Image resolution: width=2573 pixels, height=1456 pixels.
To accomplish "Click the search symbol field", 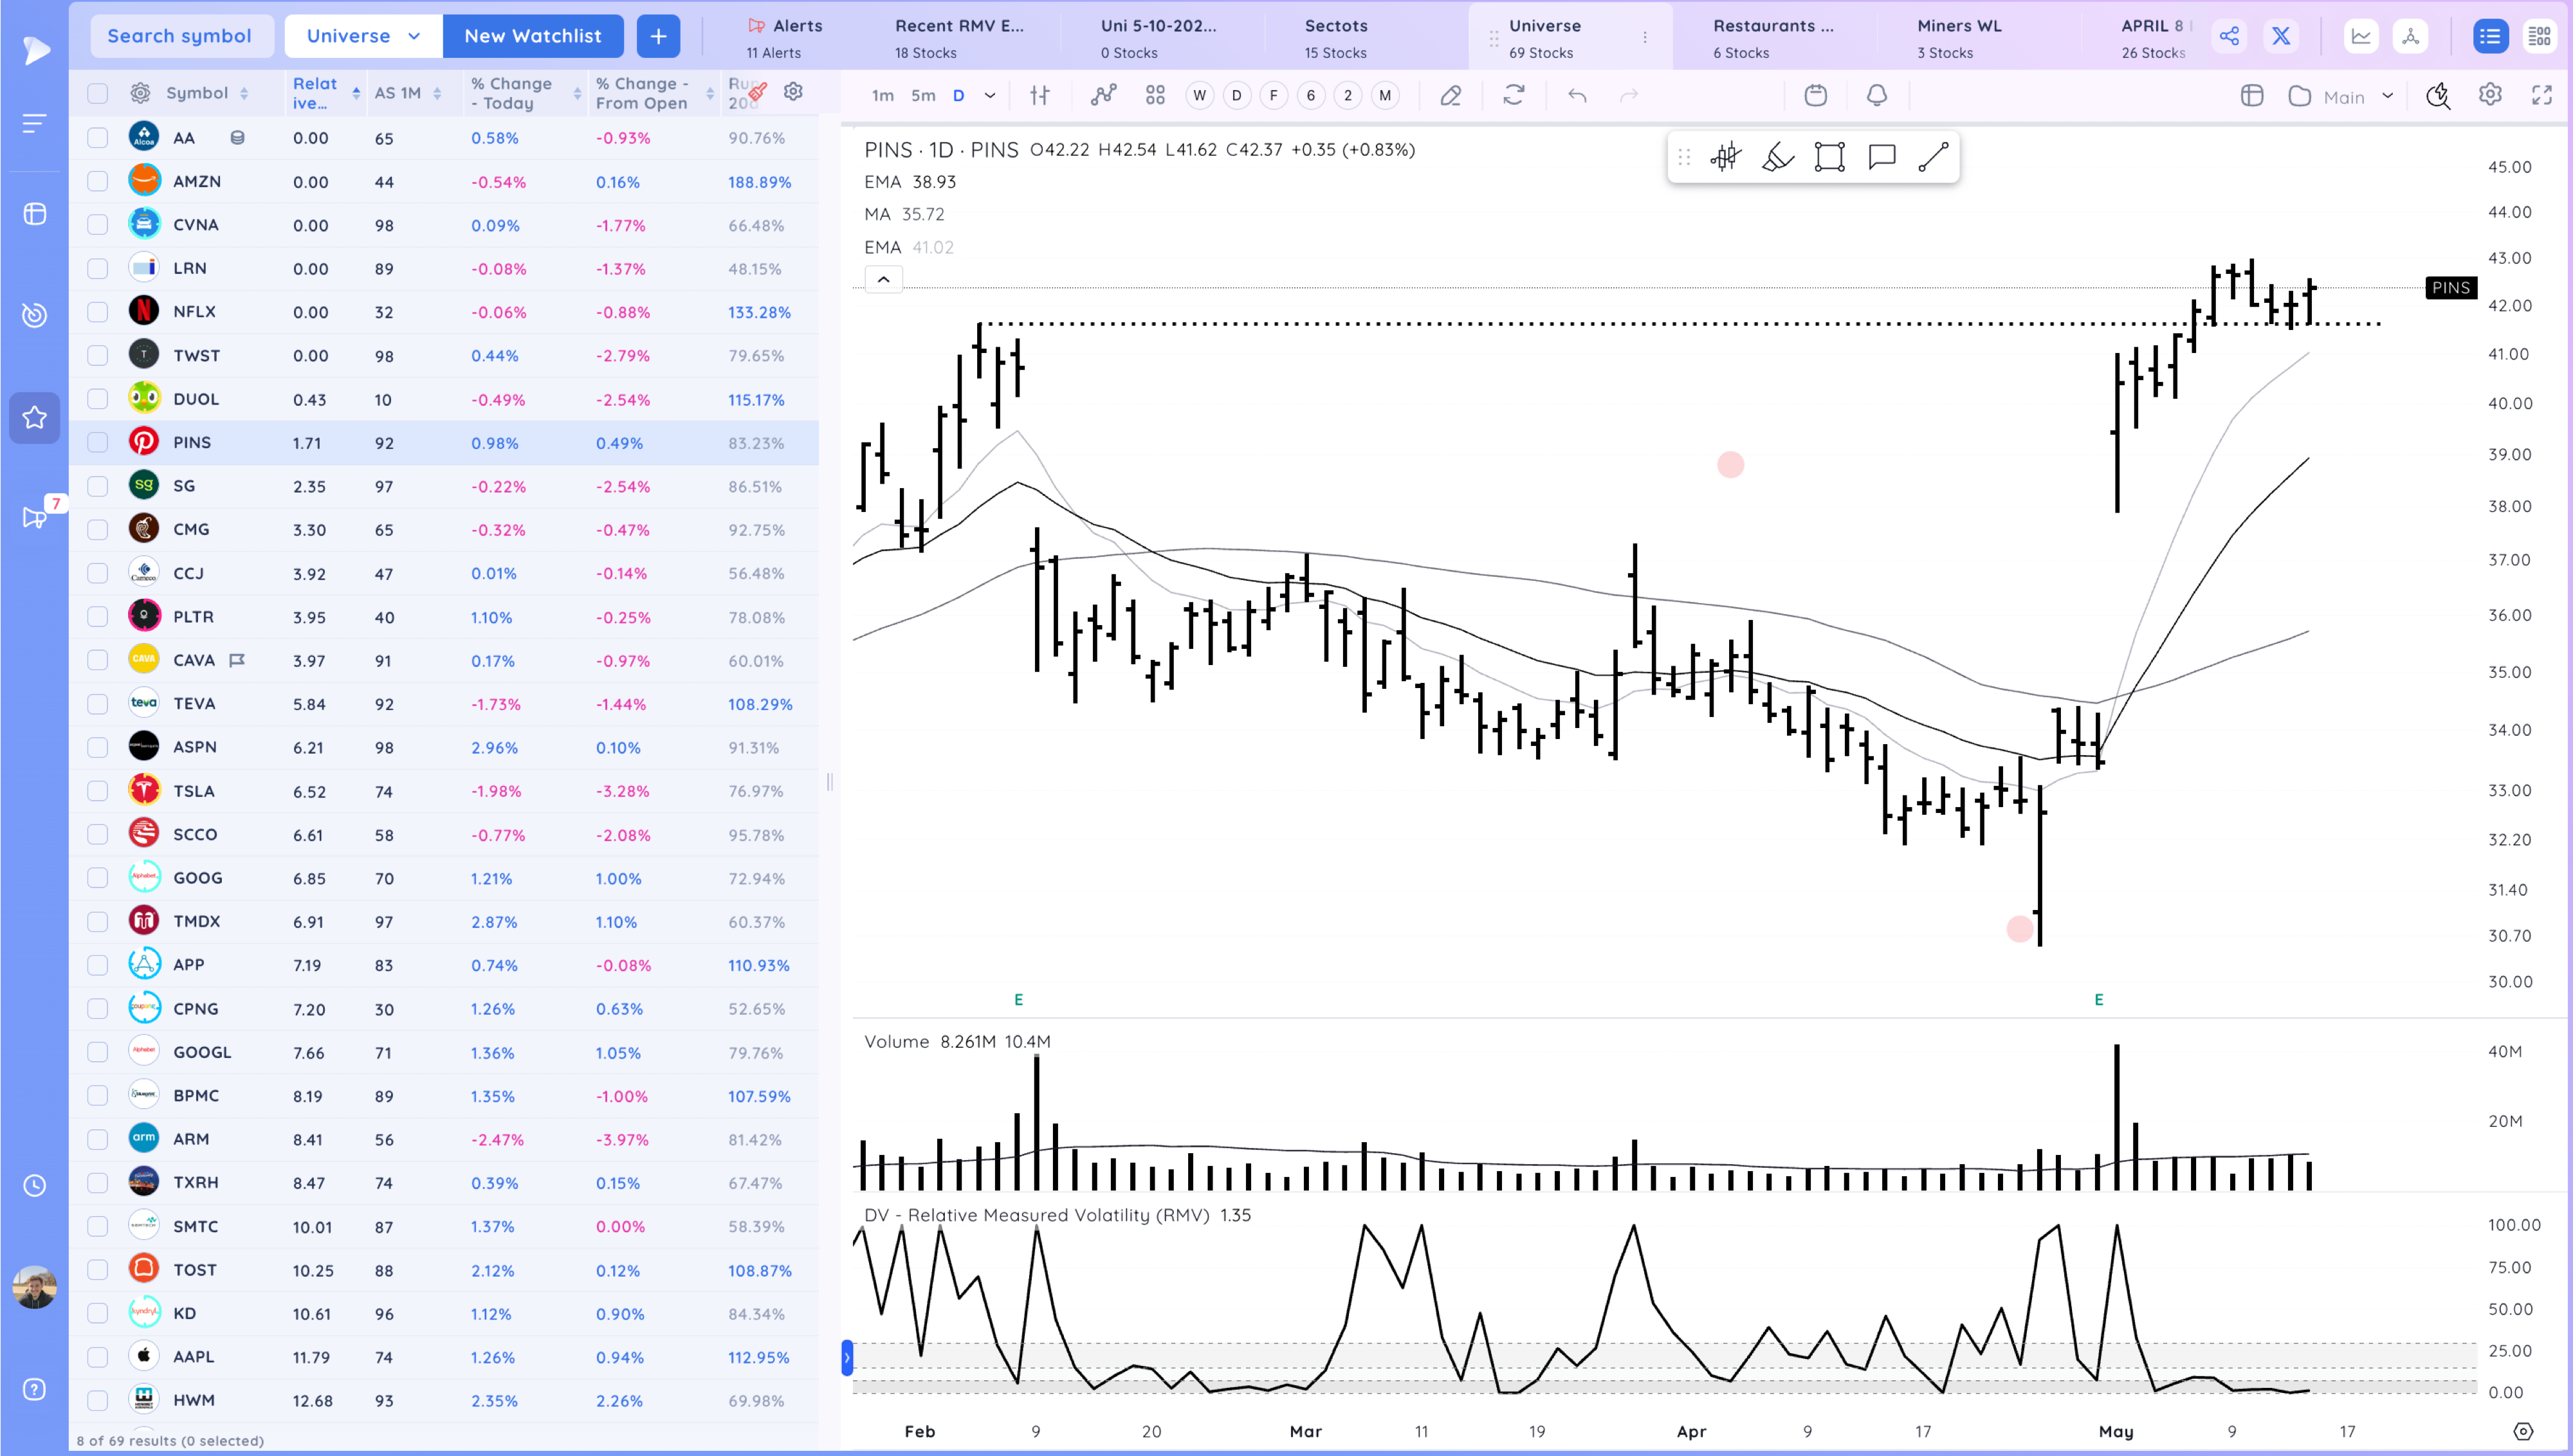I will coord(181,36).
